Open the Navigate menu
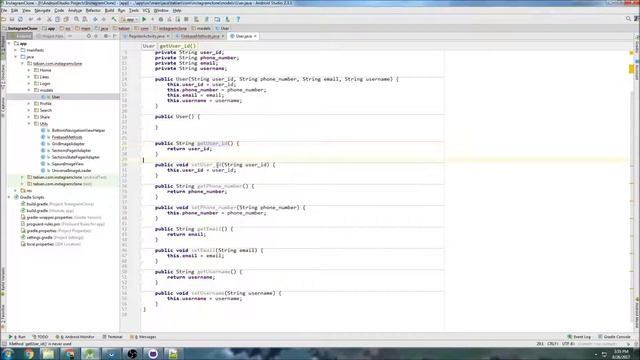640x360 pixels. coord(42,10)
